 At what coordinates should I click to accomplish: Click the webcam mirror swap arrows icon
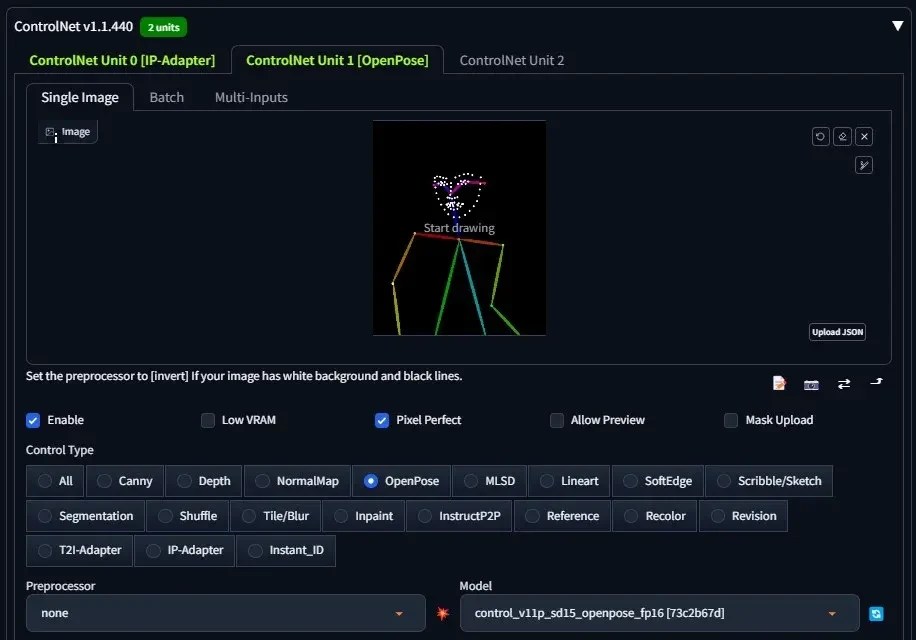[841, 383]
